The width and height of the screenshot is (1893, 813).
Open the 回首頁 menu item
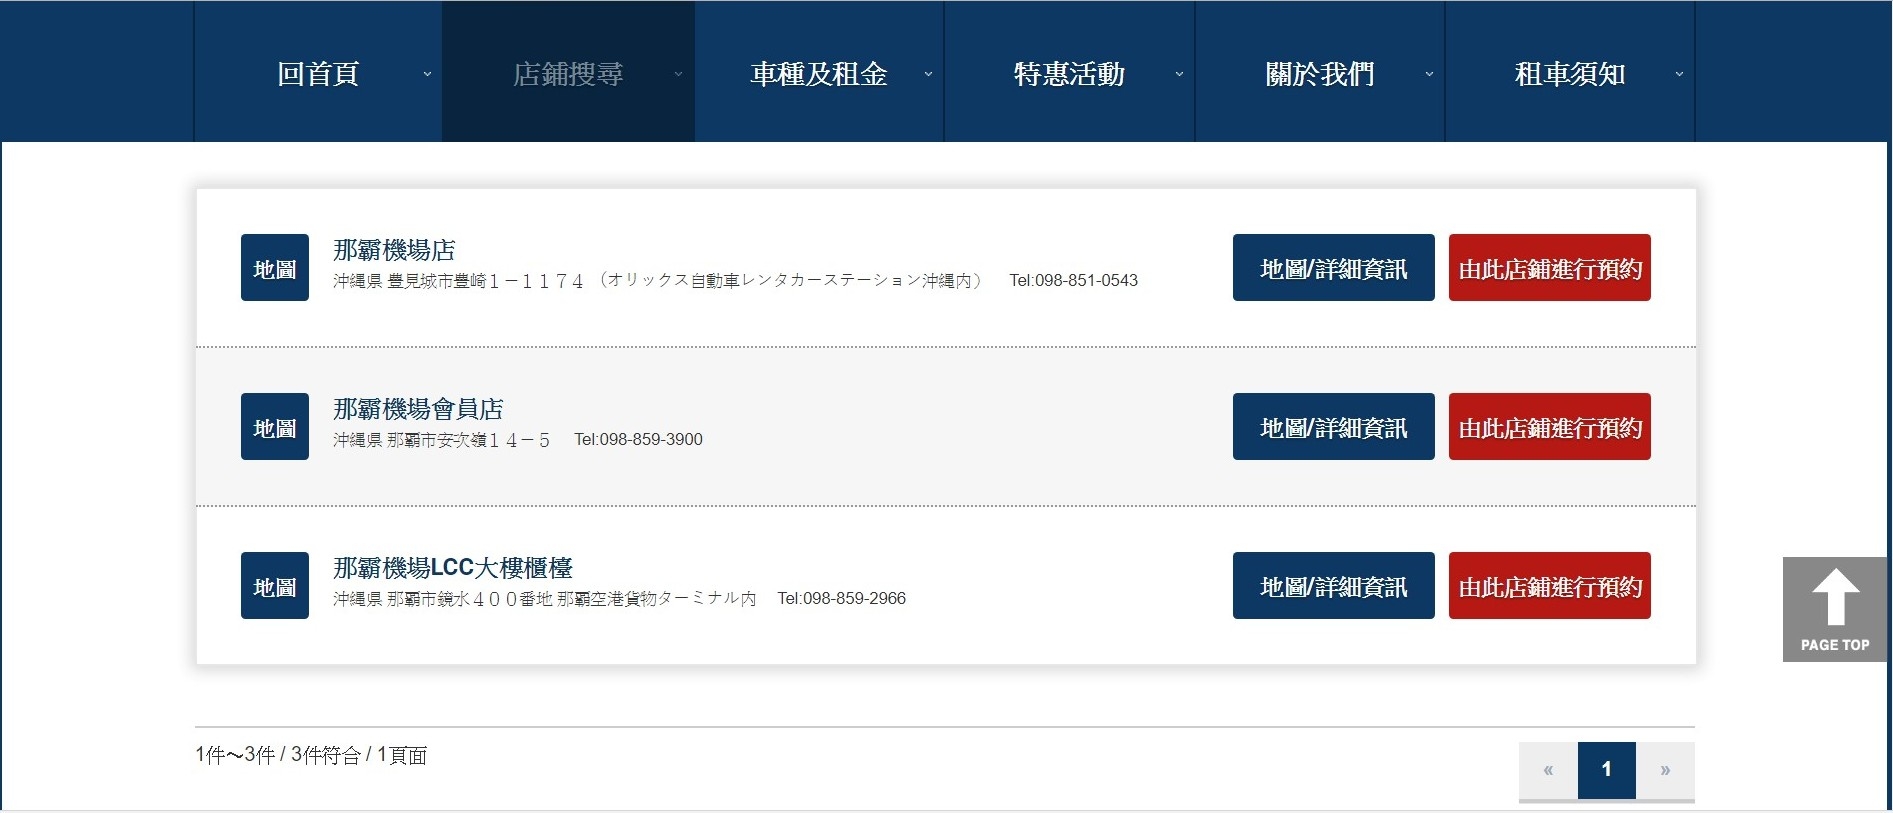coord(318,72)
